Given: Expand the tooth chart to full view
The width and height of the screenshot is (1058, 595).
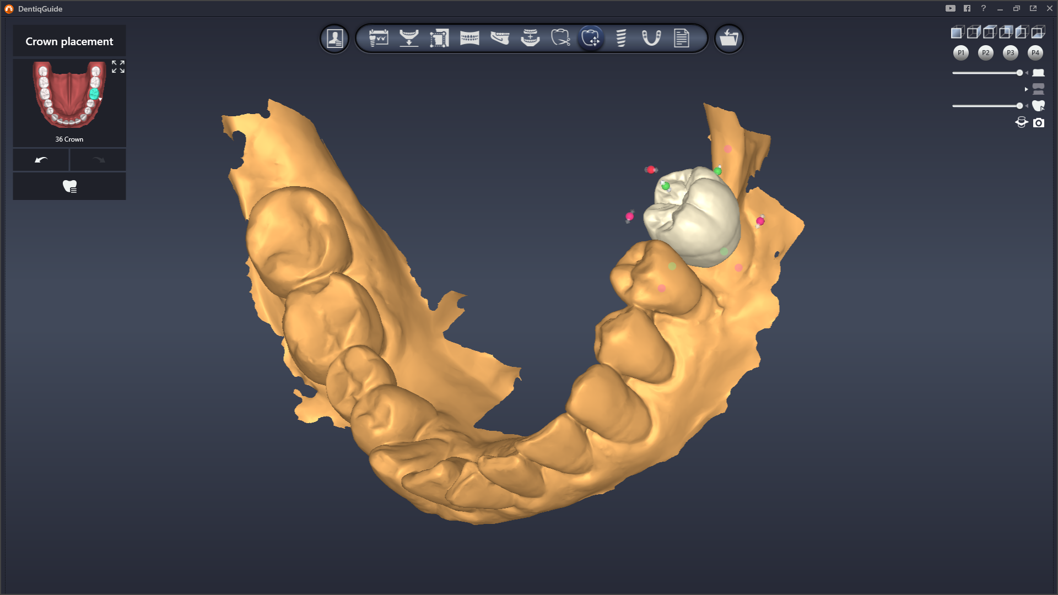Looking at the screenshot, I should pyautogui.click(x=118, y=67).
